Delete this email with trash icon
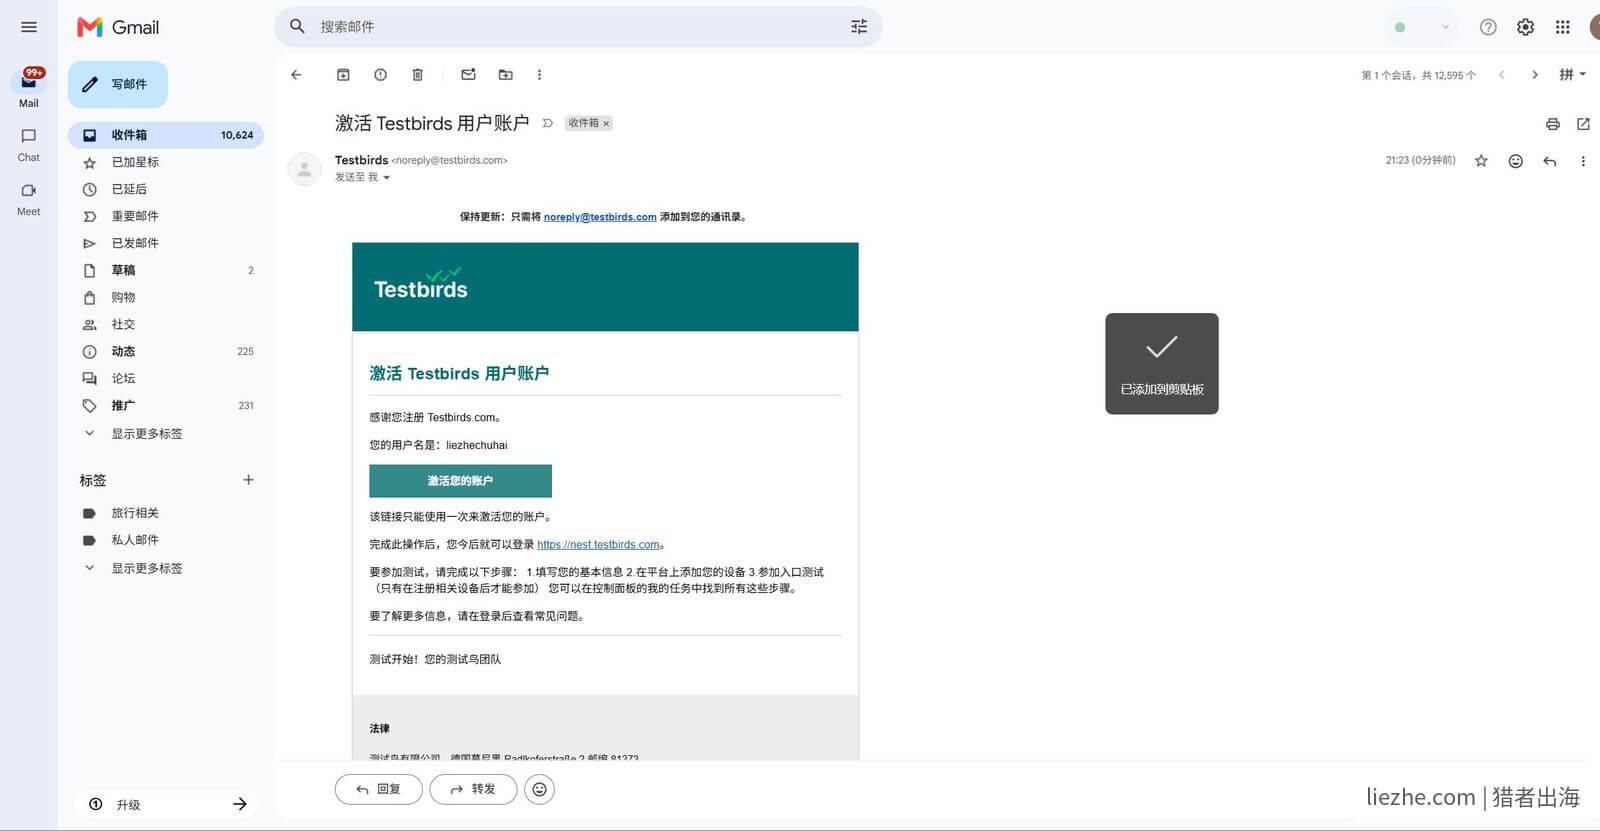The height and width of the screenshot is (831, 1600). point(418,75)
